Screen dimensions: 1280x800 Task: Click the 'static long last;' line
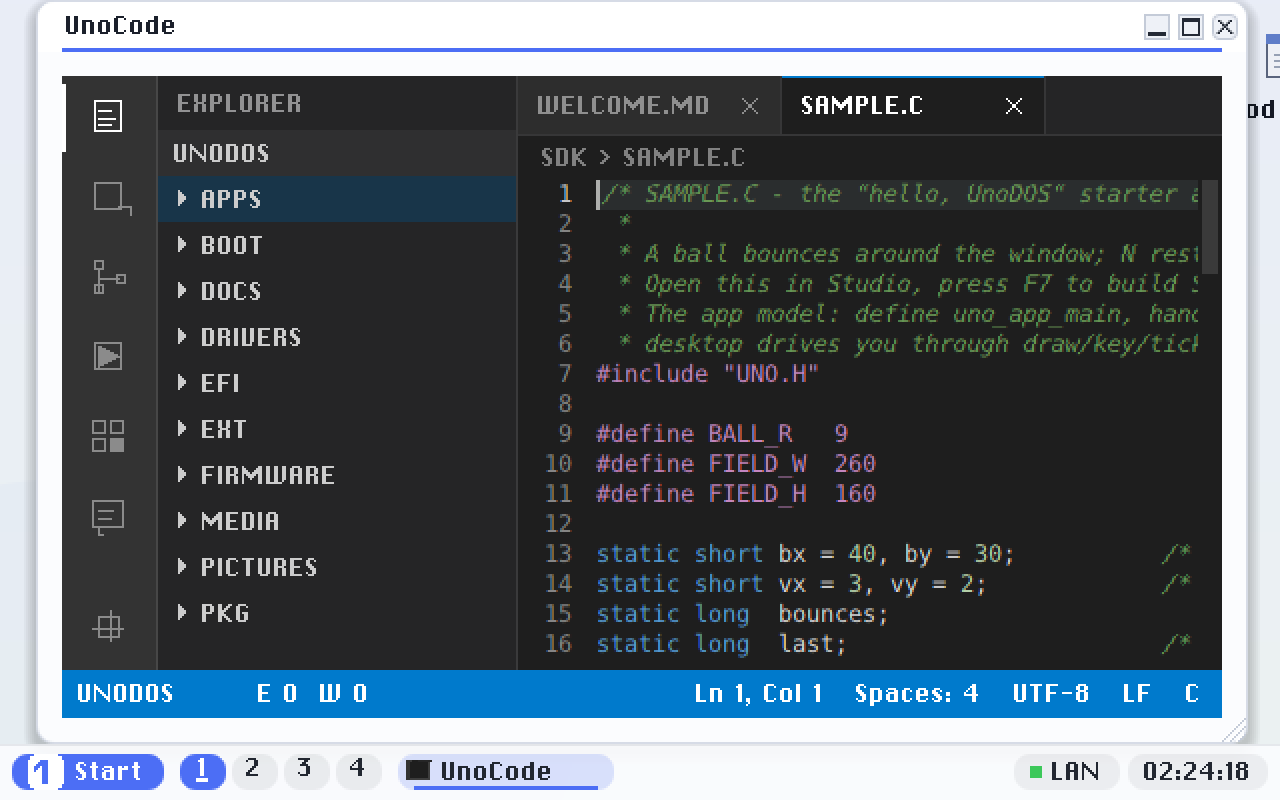[721, 644]
